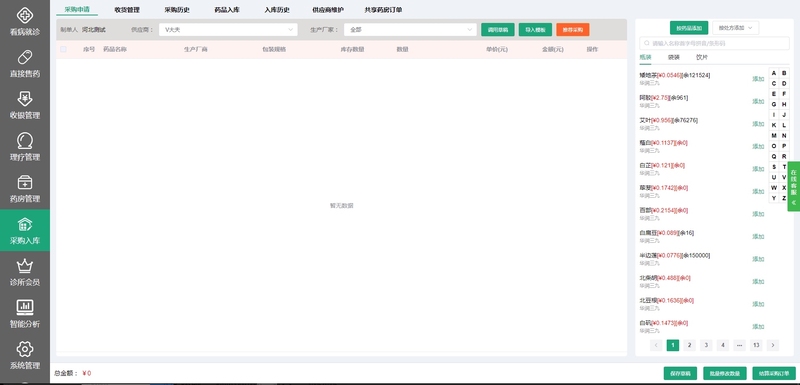Expand the 生产厂家 dropdown showing 全部
The width and height of the screenshot is (800, 385).
(410, 30)
